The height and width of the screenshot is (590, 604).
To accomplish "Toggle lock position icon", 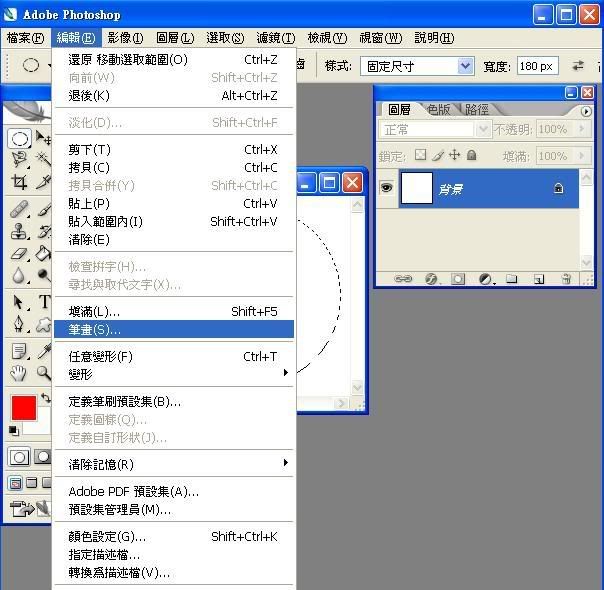I will coord(455,155).
